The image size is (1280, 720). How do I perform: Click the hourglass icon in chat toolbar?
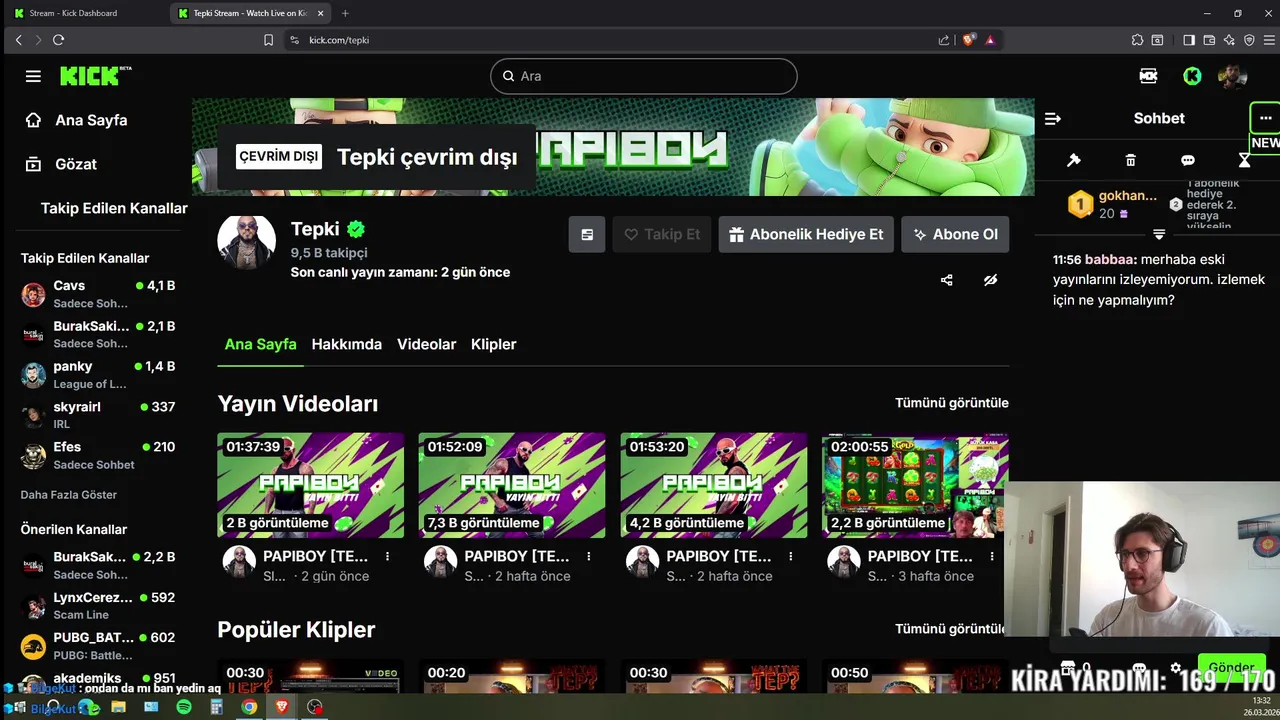click(x=1244, y=160)
